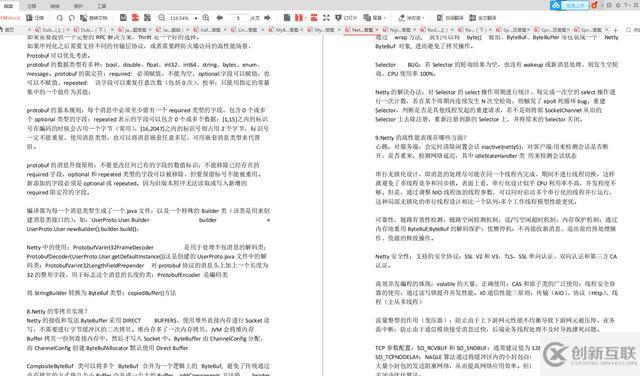Zoom in with the plus magnifier

pos(206,18)
